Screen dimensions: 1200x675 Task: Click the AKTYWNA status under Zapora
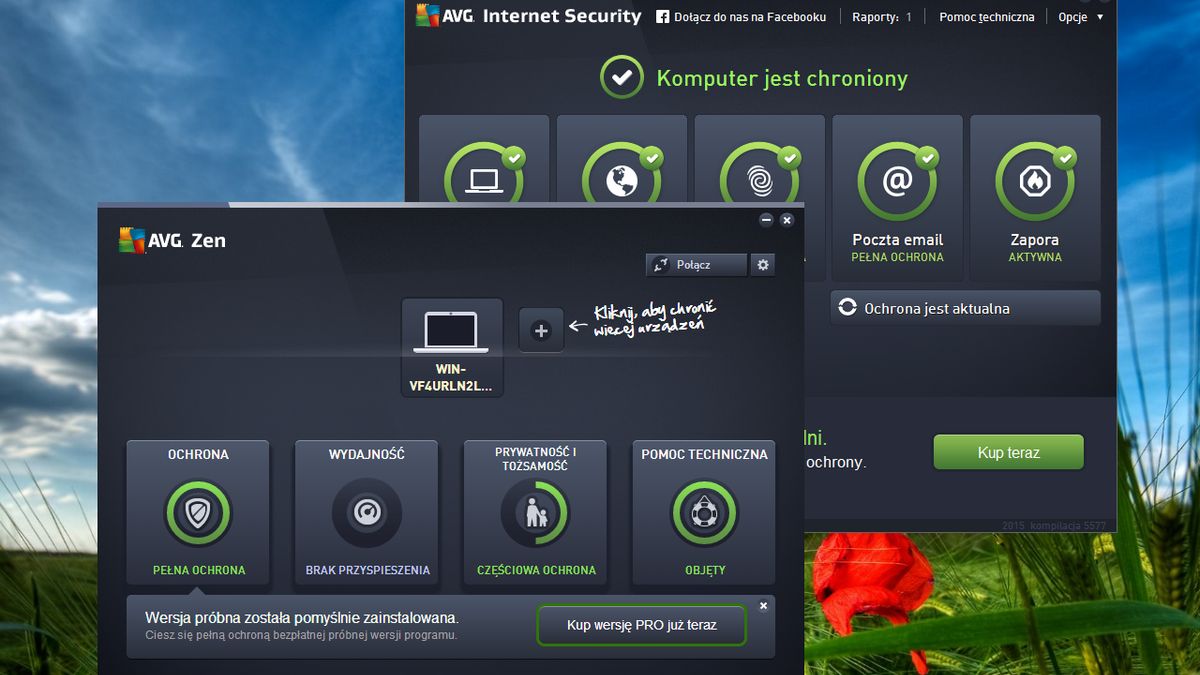[1035, 257]
